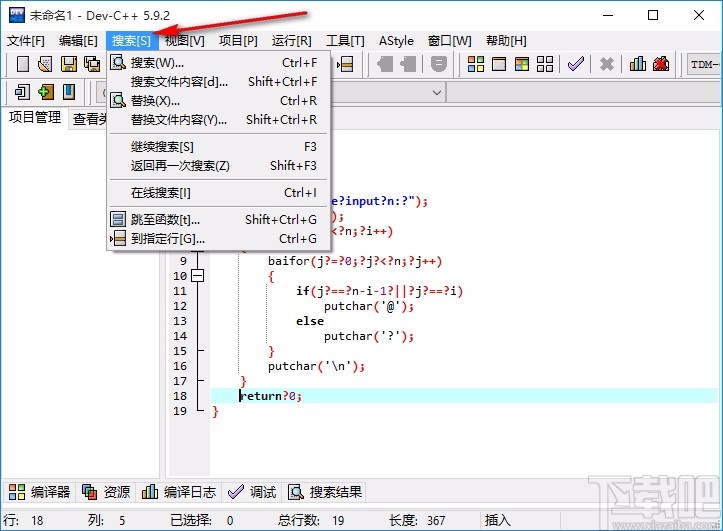Choose 跳至函数[t]... menu entry
Image resolution: width=723 pixels, height=531 pixels.
pyautogui.click(x=219, y=219)
